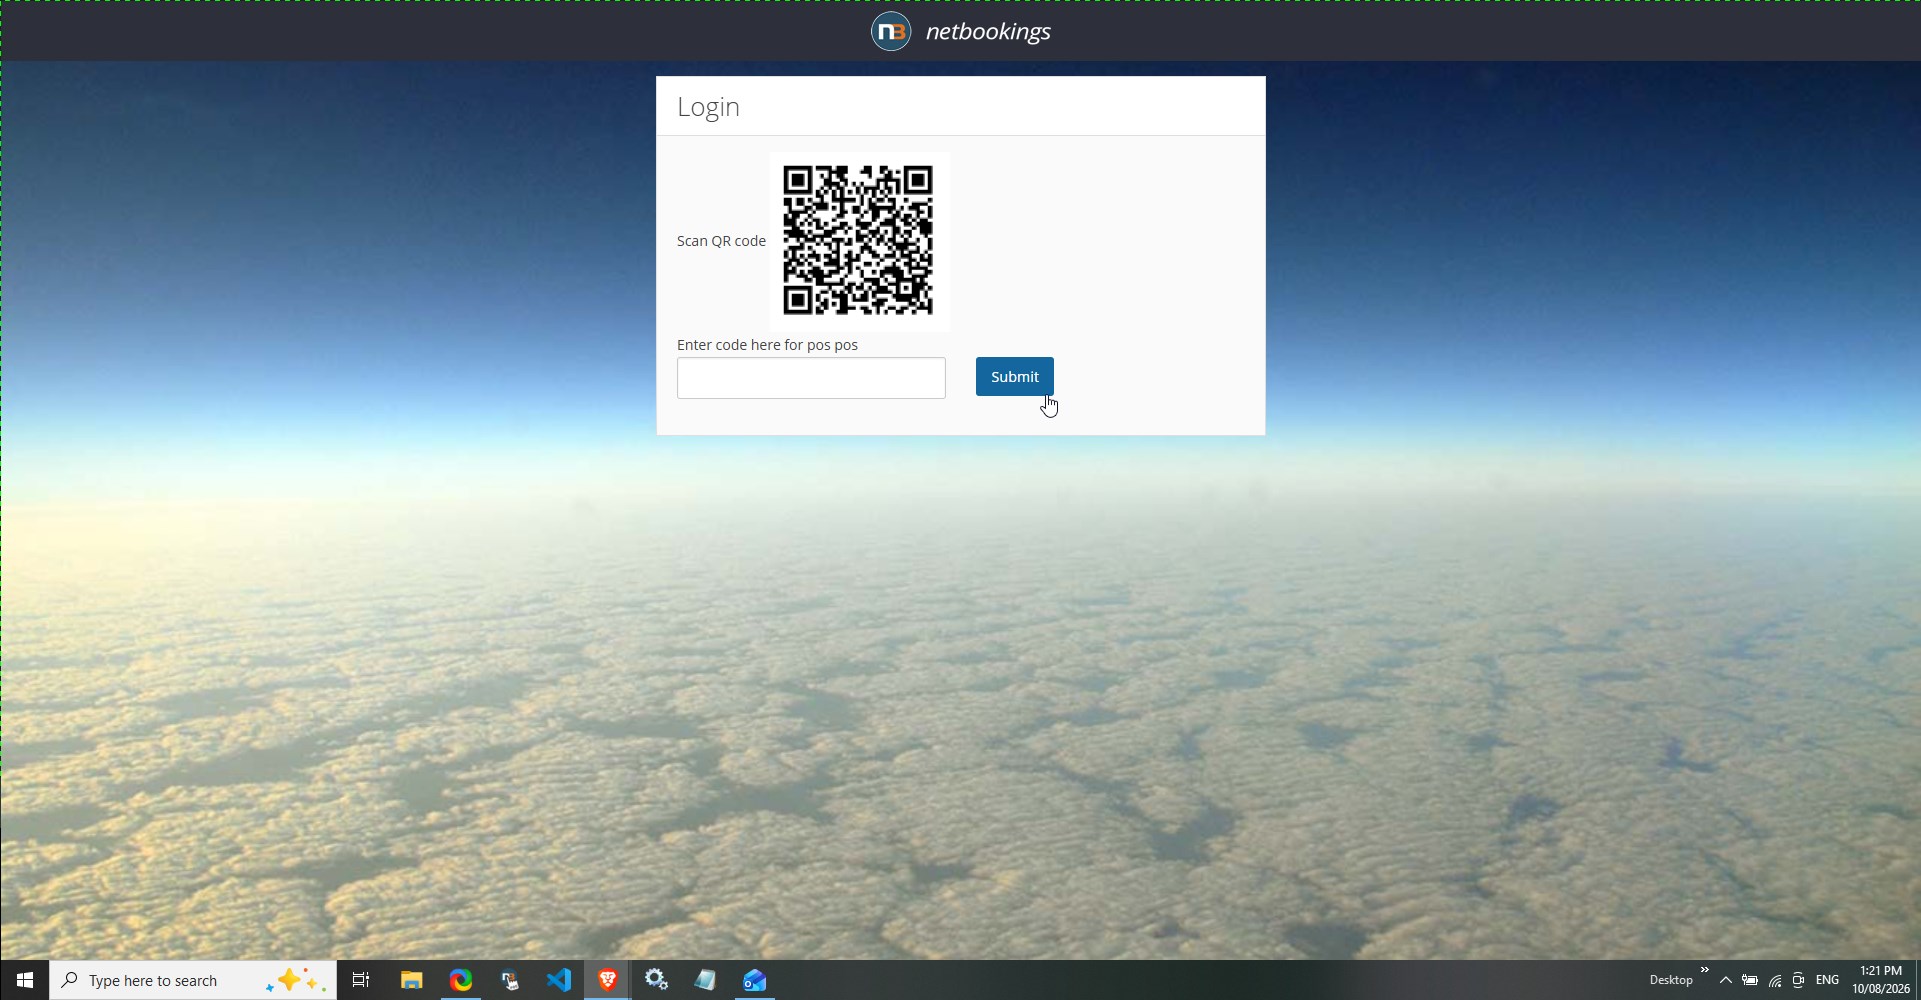Expand the Desktop toolbar double-chevron
Viewport: 1921px width, 1000px height.
point(1705,970)
